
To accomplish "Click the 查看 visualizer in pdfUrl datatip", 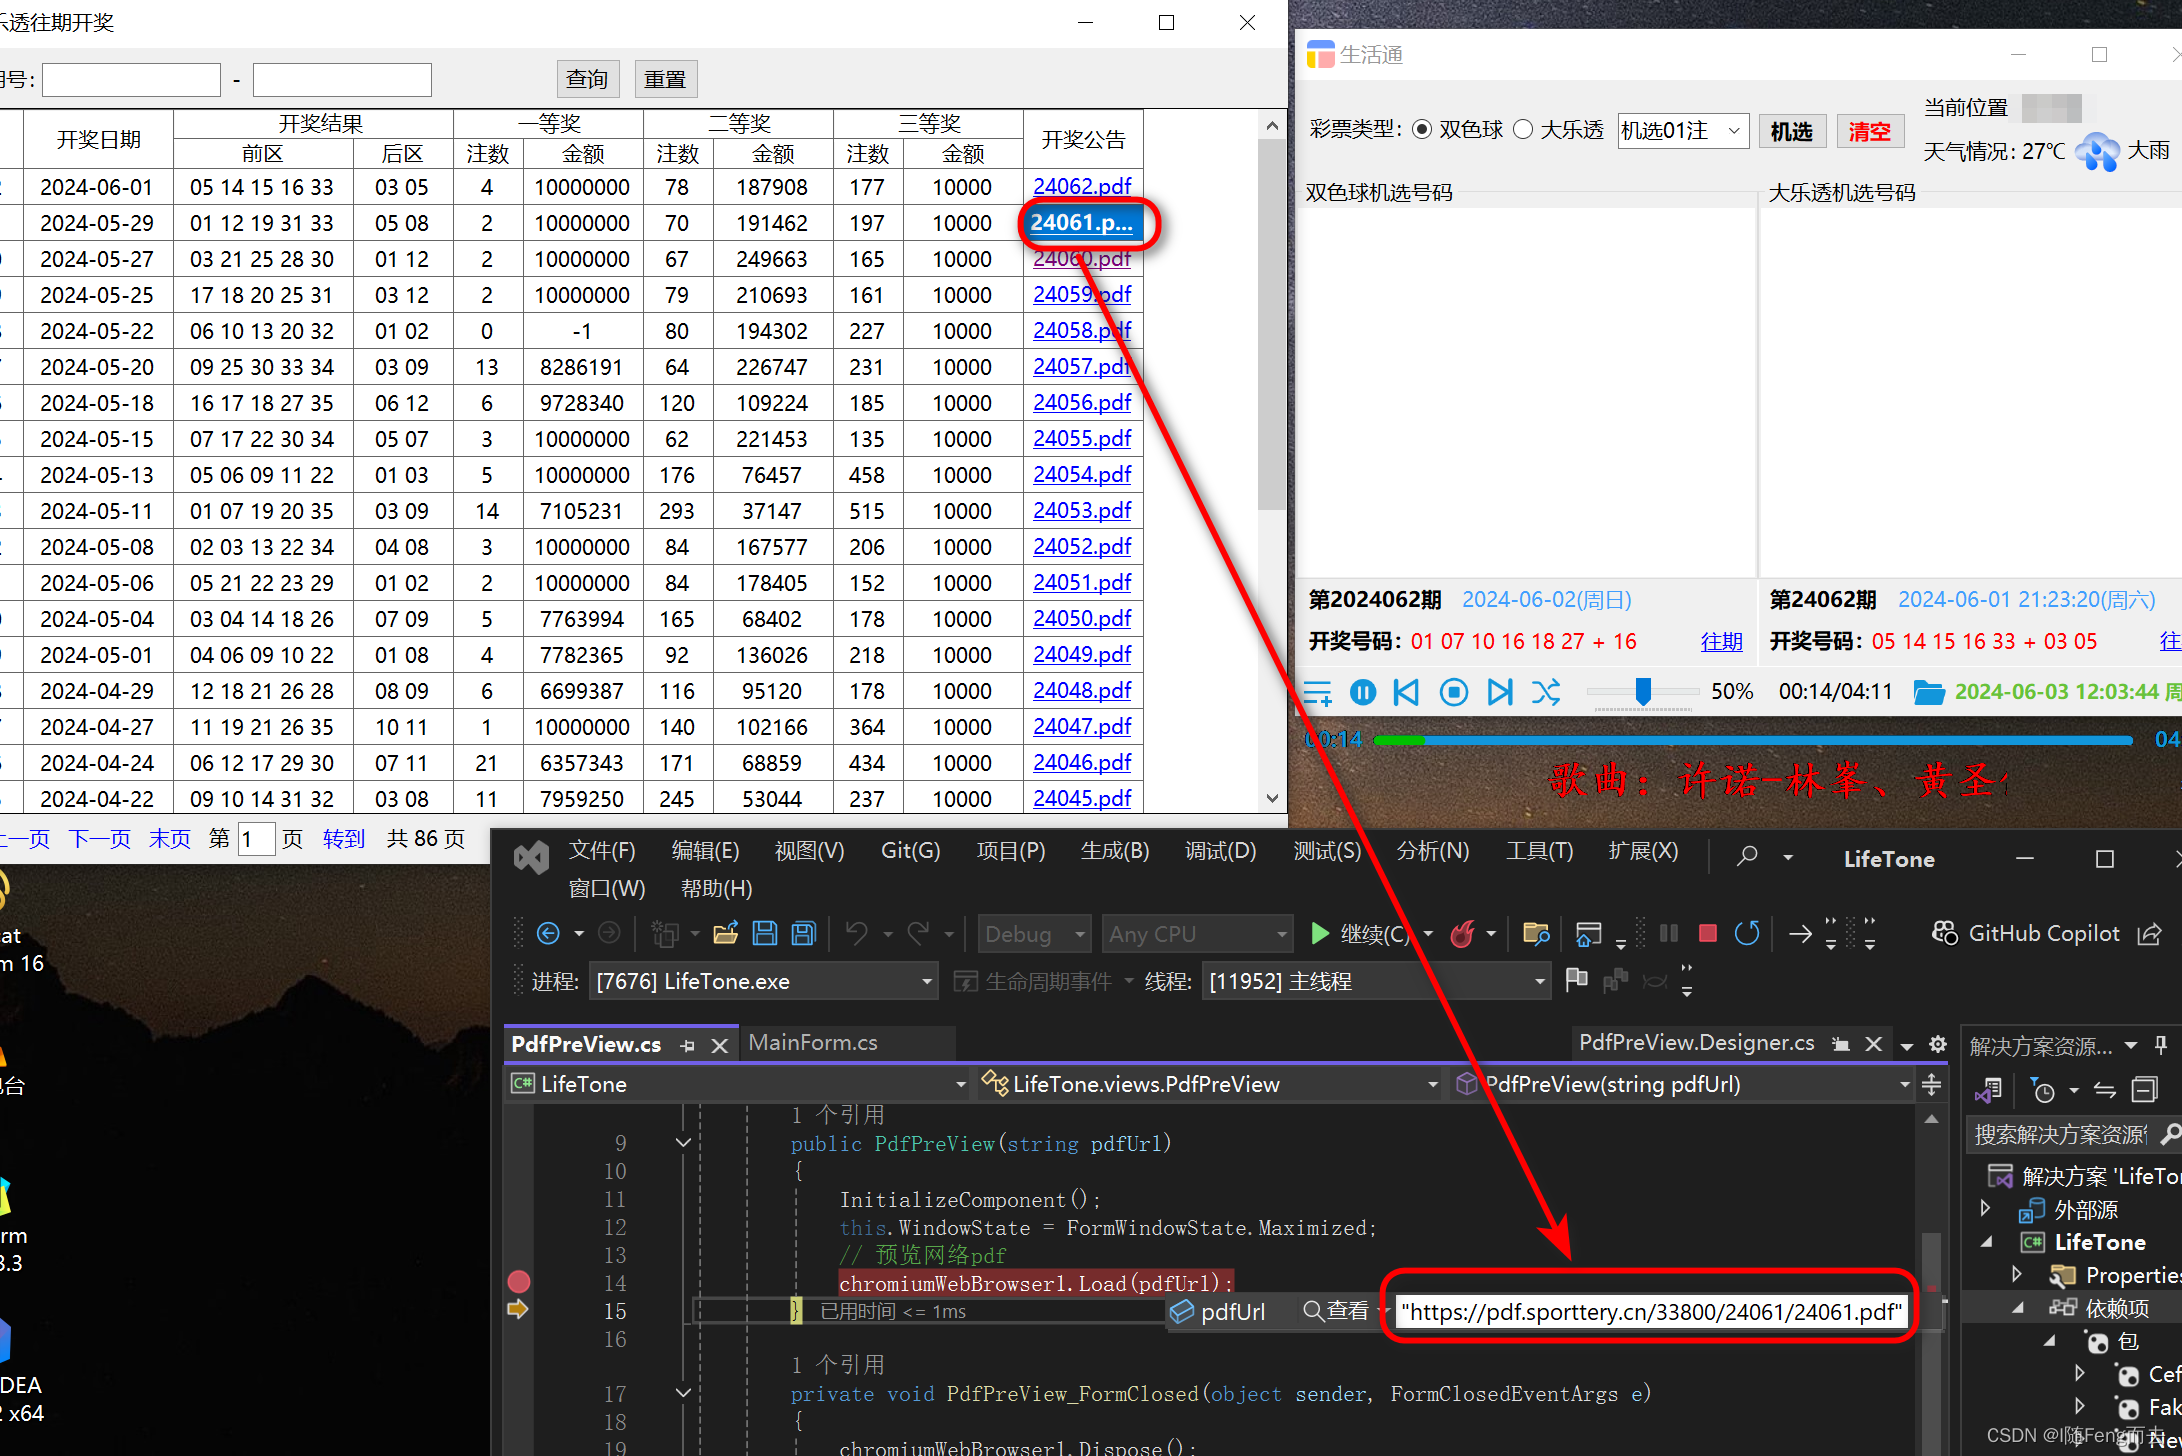I will click(x=1336, y=1311).
